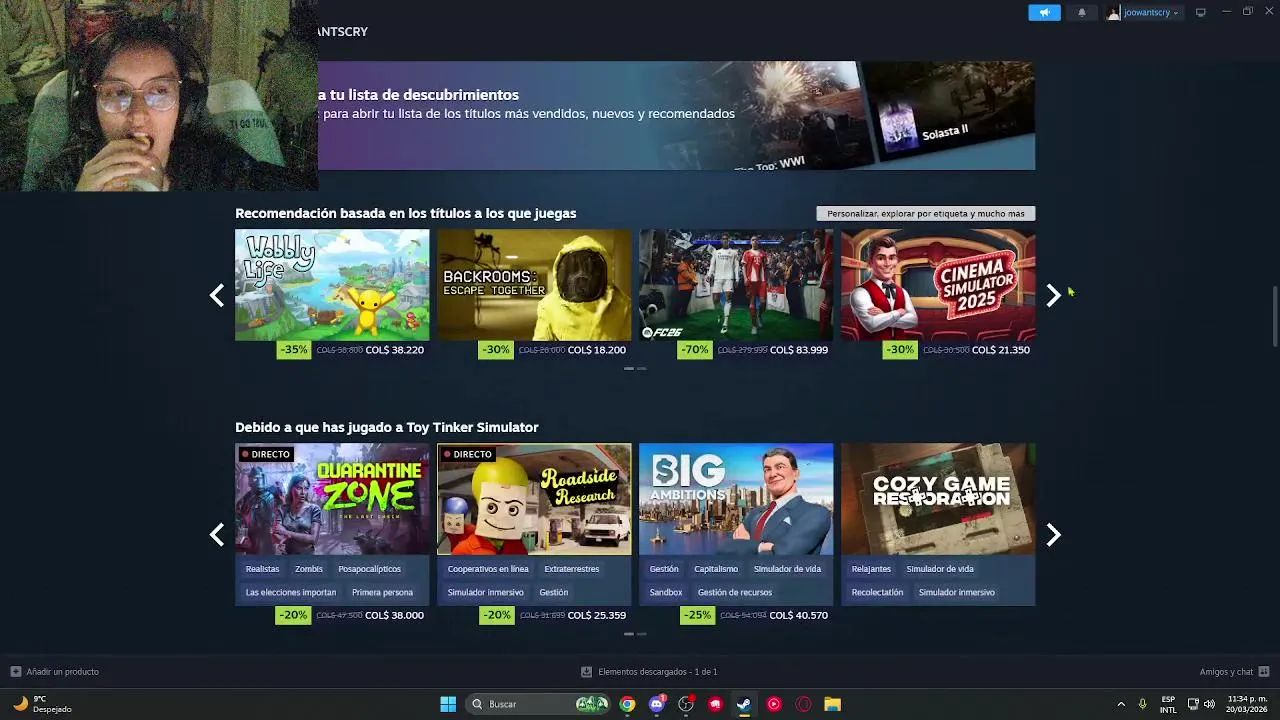Select the Gestión de recursos tag
The height and width of the screenshot is (720, 1280).
735,592
